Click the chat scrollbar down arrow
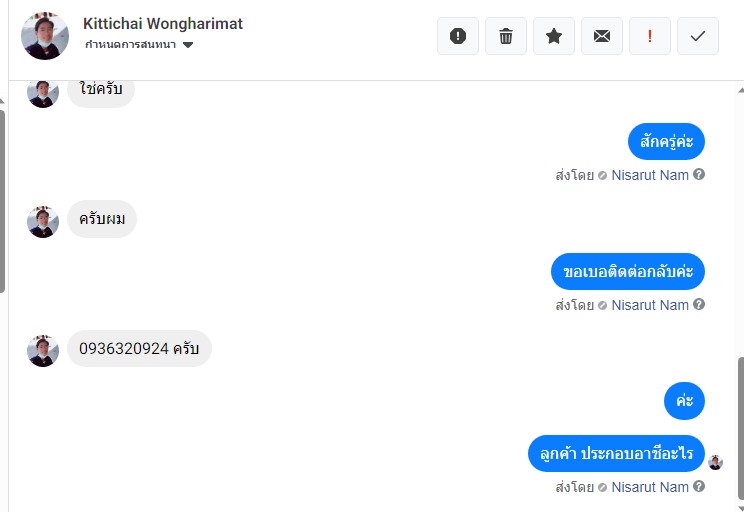 click(741, 508)
